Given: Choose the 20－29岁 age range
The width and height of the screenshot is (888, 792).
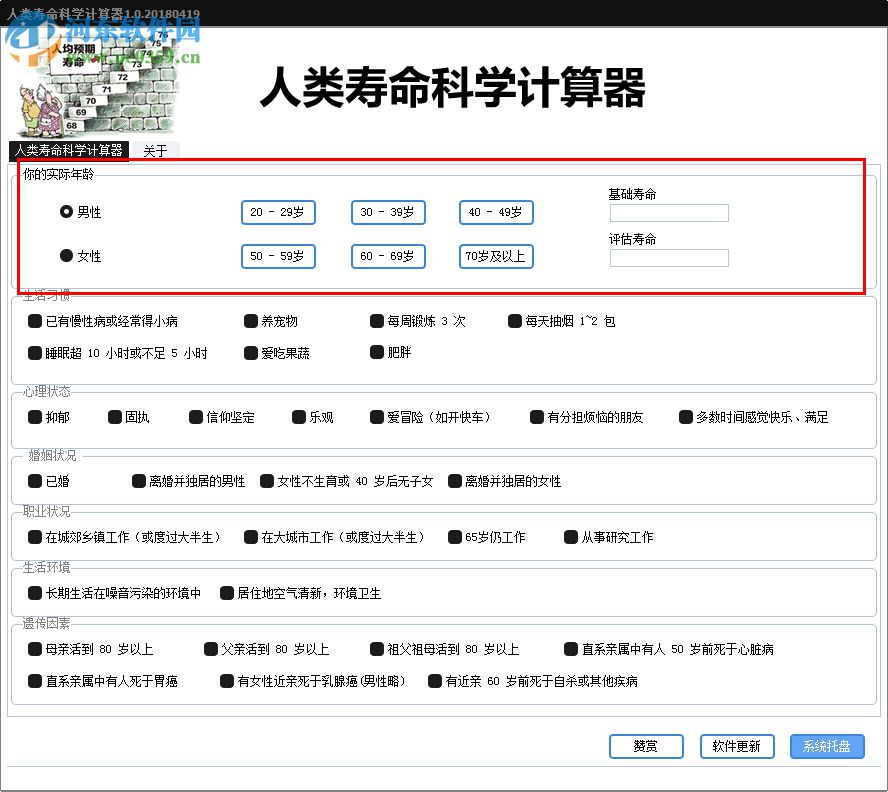Looking at the screenshot, I should 277,212.
